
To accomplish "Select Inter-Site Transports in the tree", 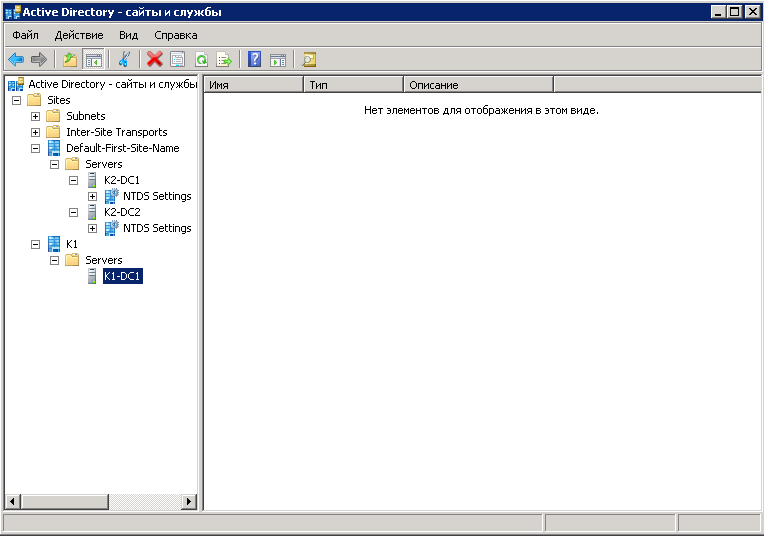I will pos(117,132).
